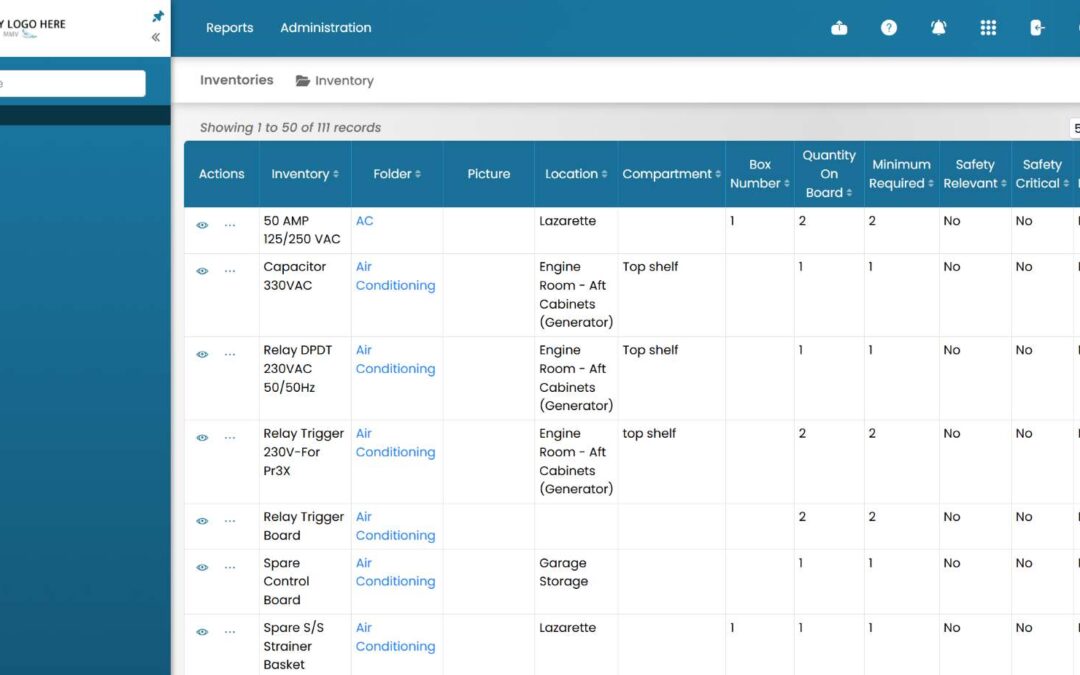Click the sidebar search input field

tap(72, 83)
